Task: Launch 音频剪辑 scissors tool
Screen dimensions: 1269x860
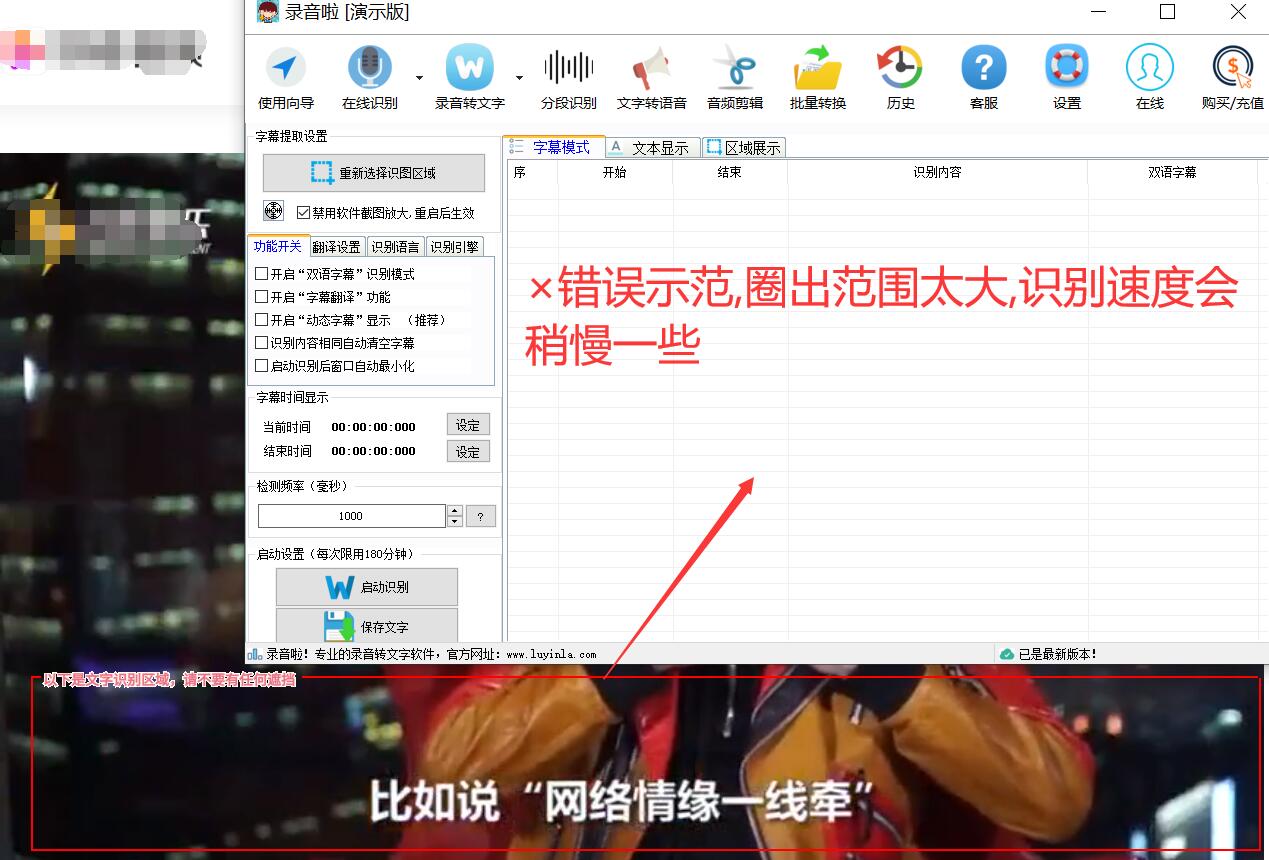Action: coord(735,69)
